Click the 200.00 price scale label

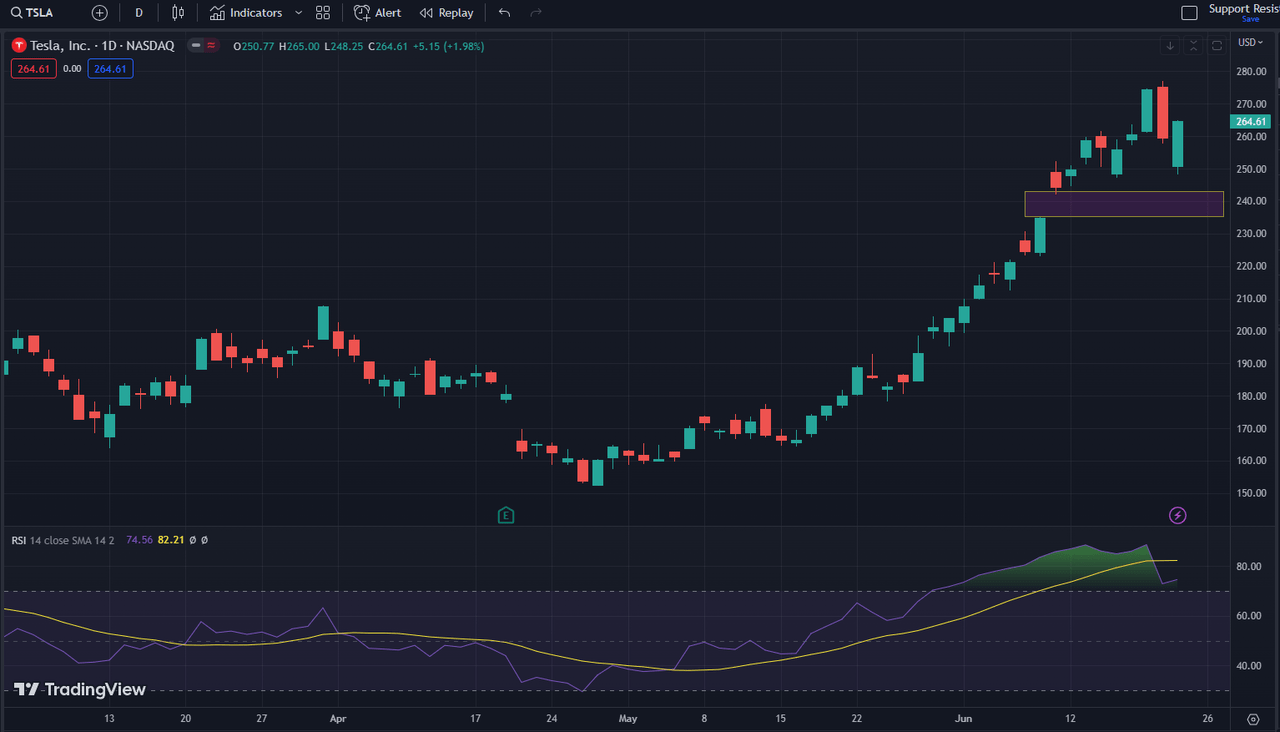coord(1251,331)
